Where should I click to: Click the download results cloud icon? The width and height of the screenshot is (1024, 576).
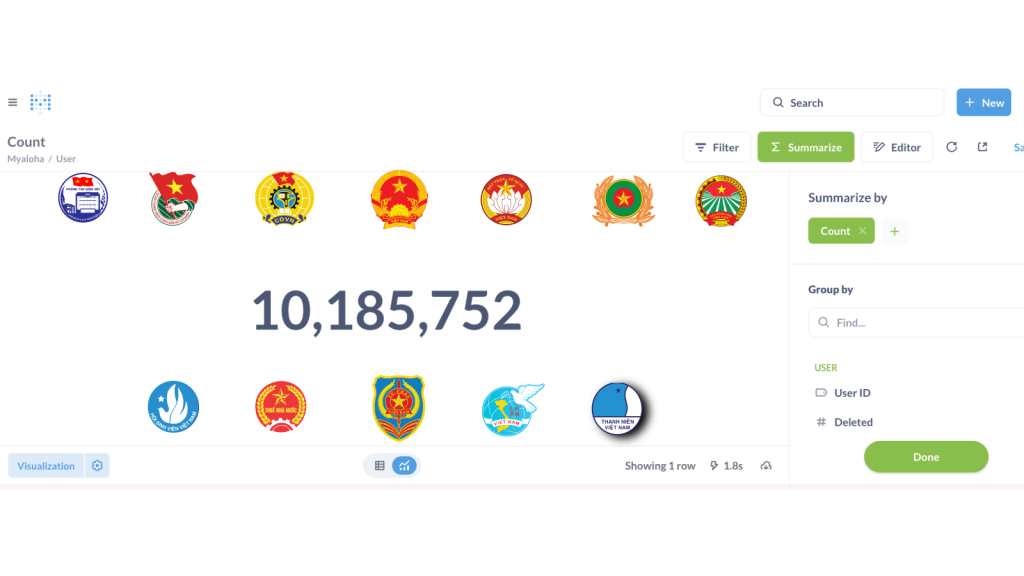(766, 466)
